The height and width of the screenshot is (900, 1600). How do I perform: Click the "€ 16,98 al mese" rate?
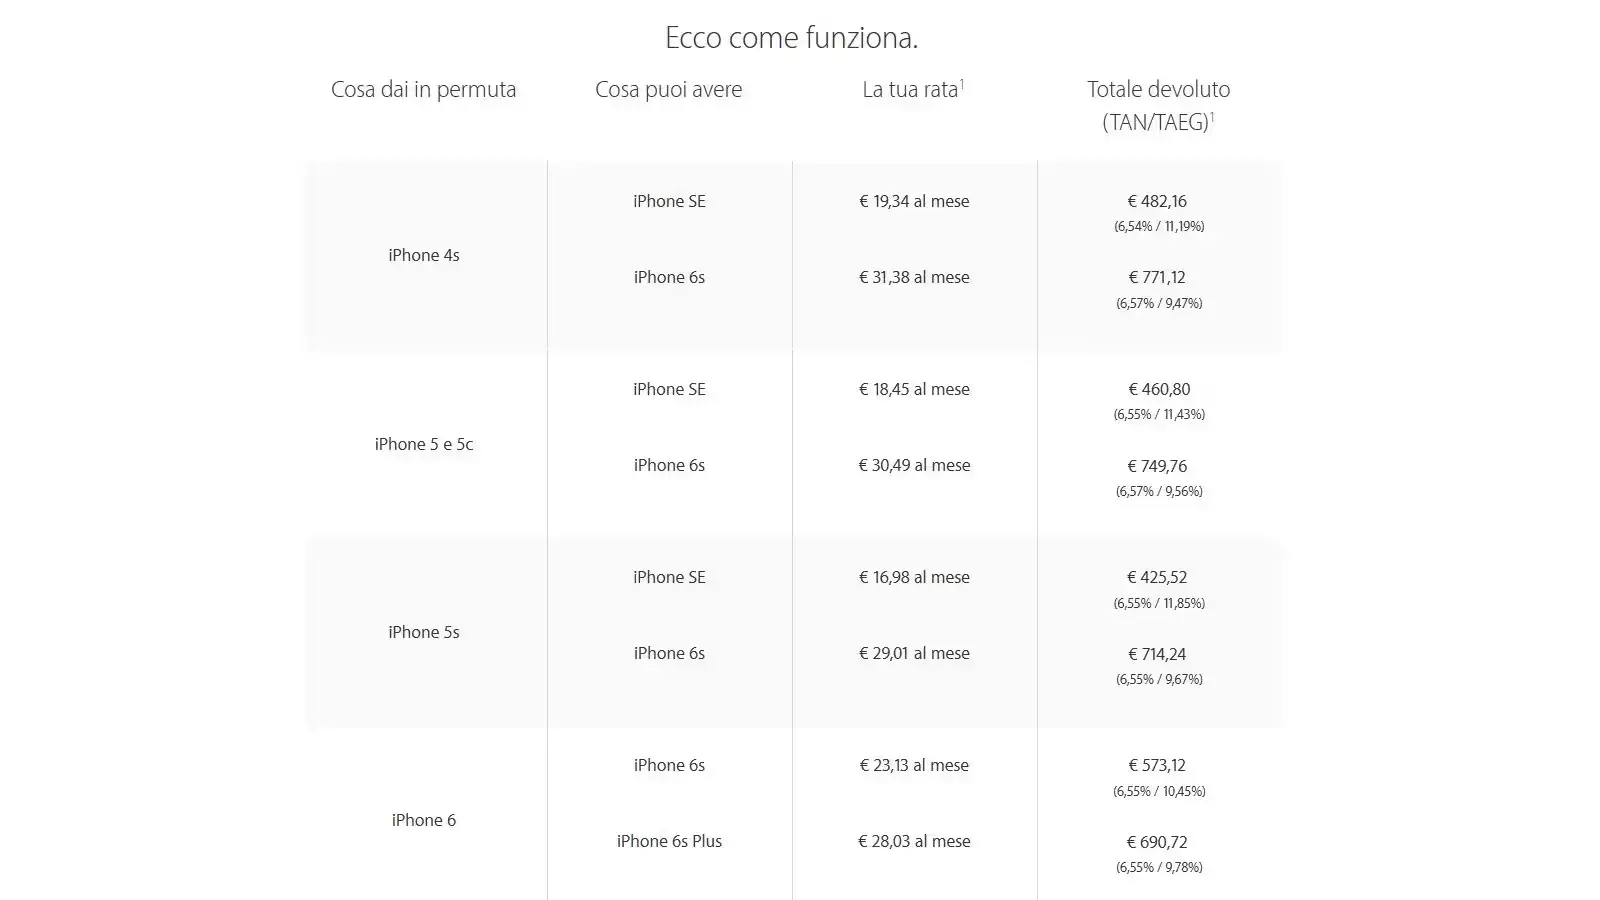(914, 577)
